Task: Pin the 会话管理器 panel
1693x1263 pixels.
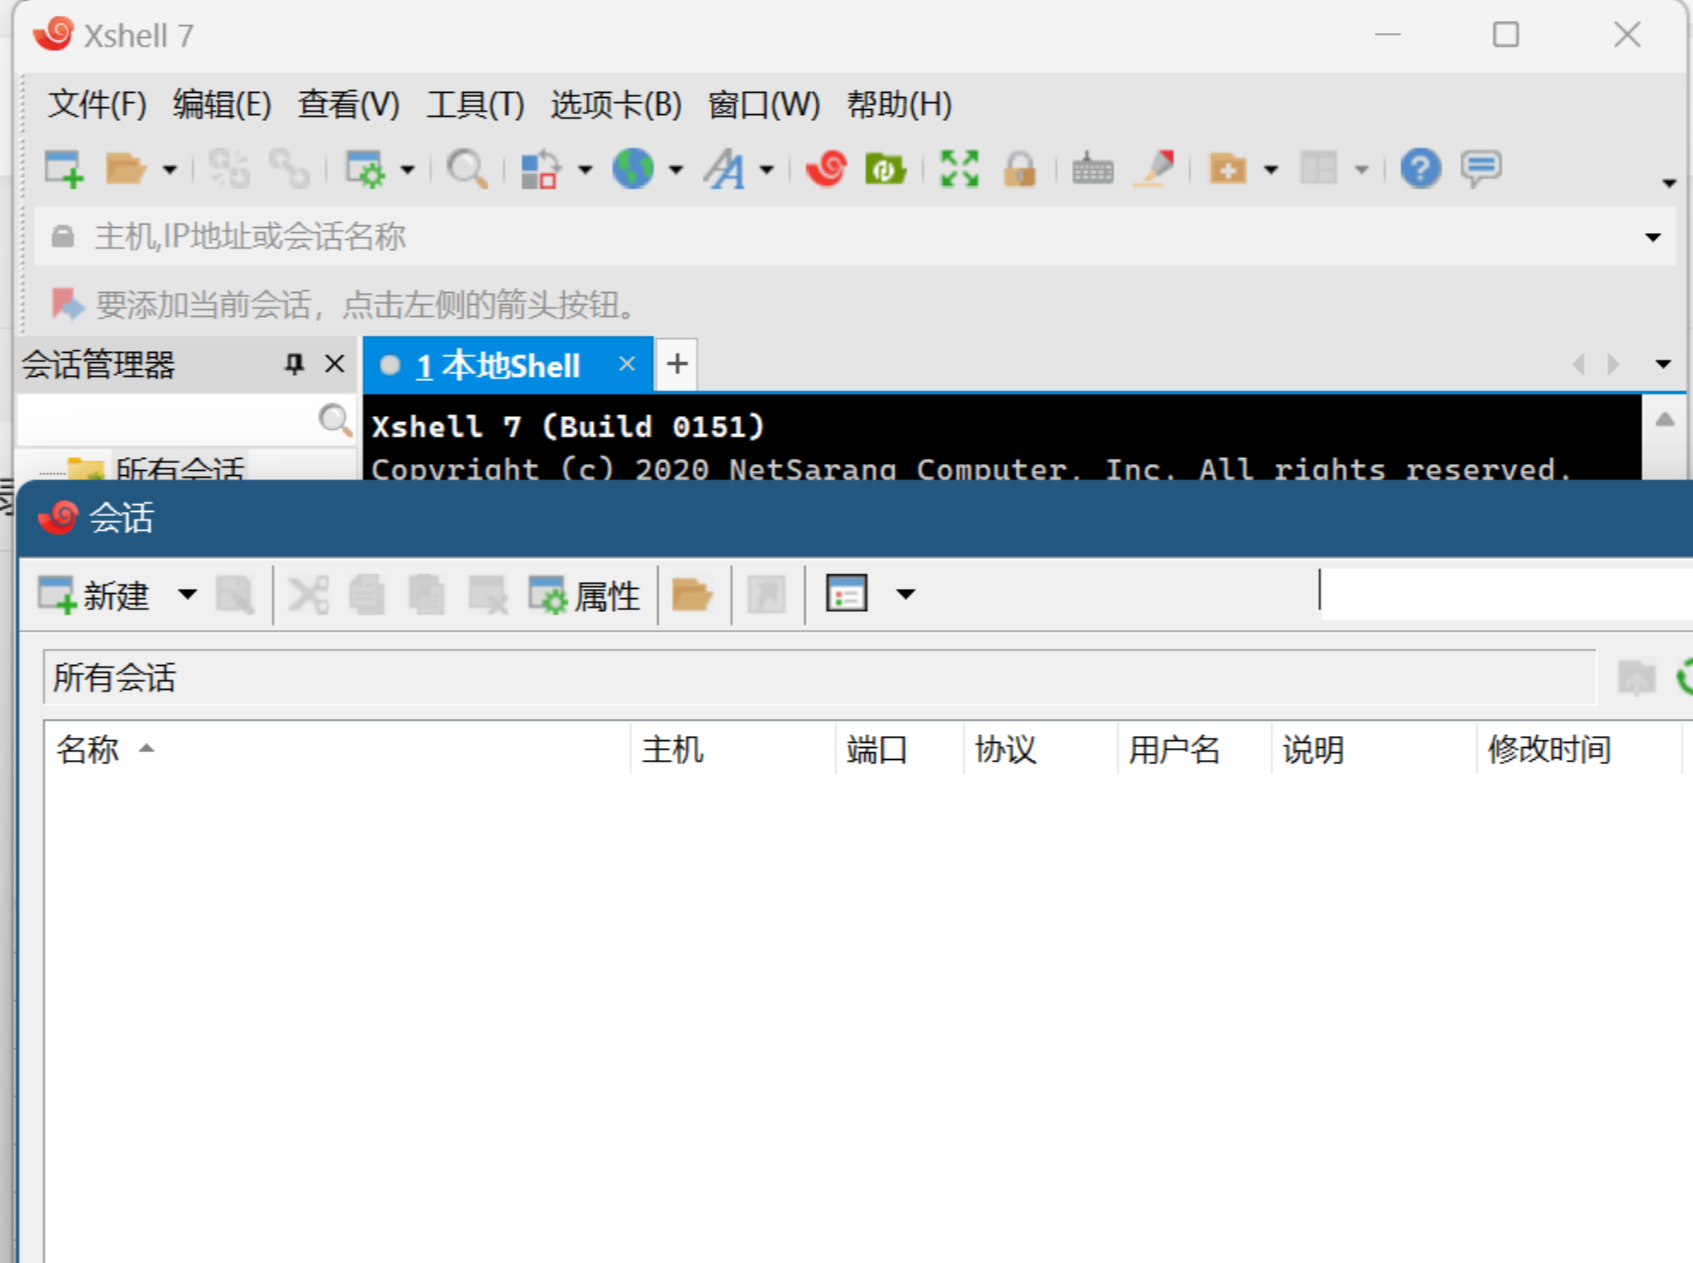Action: [292, 364]
